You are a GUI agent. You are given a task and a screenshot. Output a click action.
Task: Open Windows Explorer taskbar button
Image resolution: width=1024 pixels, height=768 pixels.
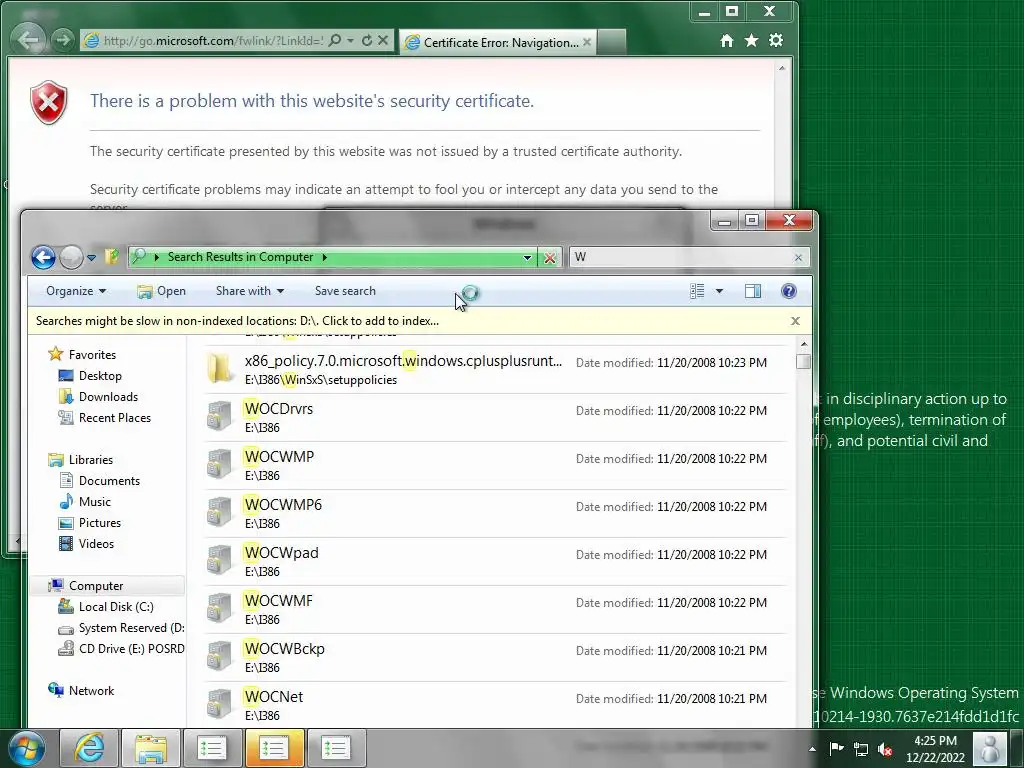151,748
